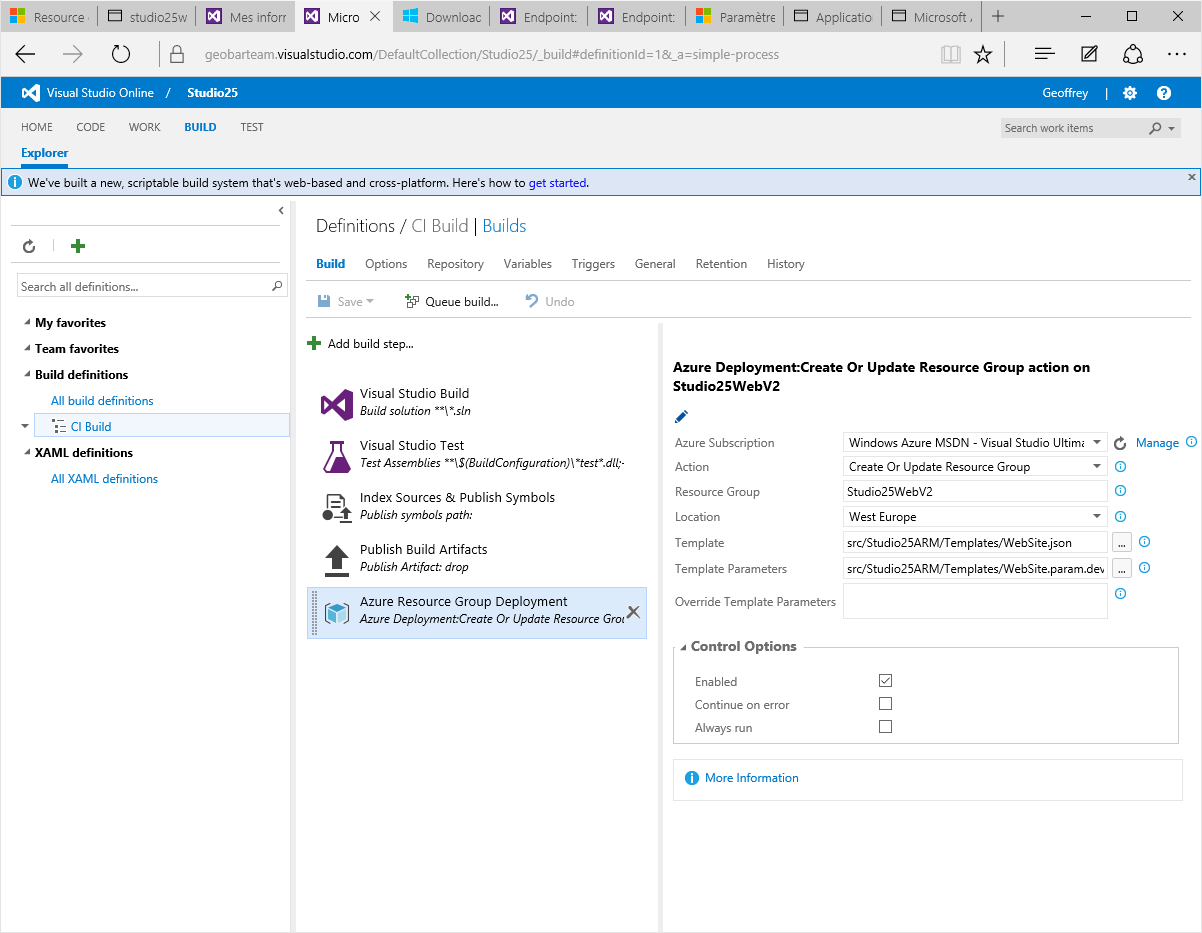Click the Save toolbar button

pos(345,301)
